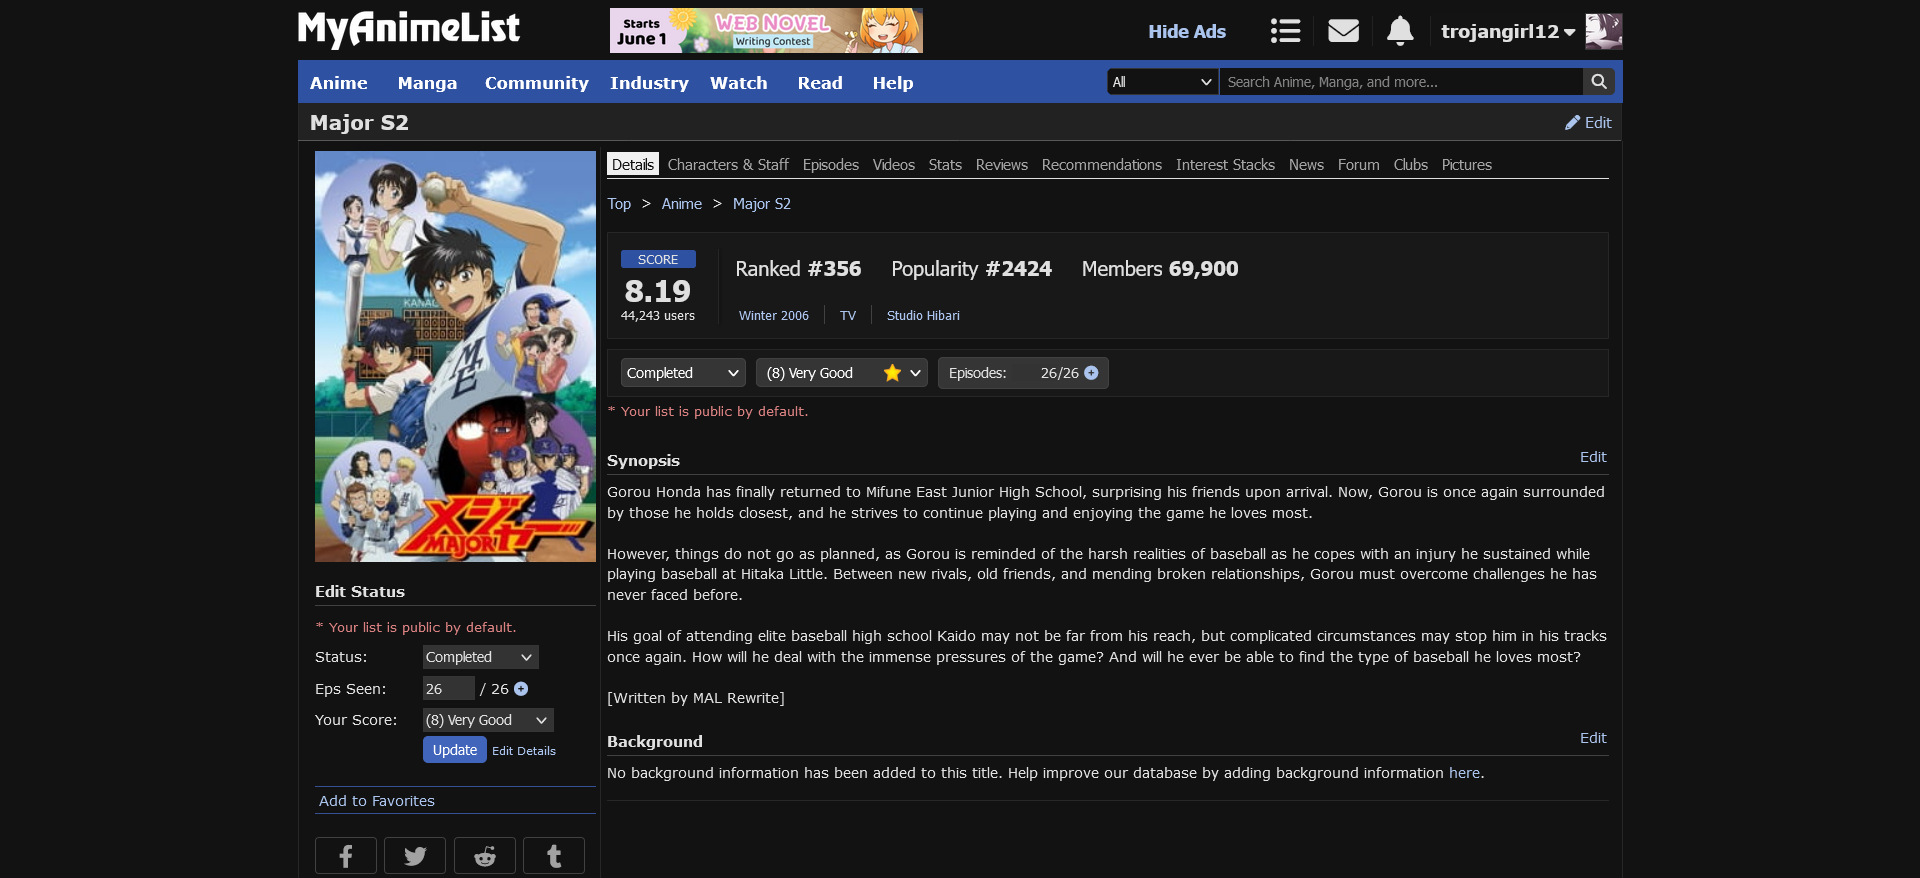Click the Update button
The width and height of the screenshot is (1920, 878).
coord(455,750)
